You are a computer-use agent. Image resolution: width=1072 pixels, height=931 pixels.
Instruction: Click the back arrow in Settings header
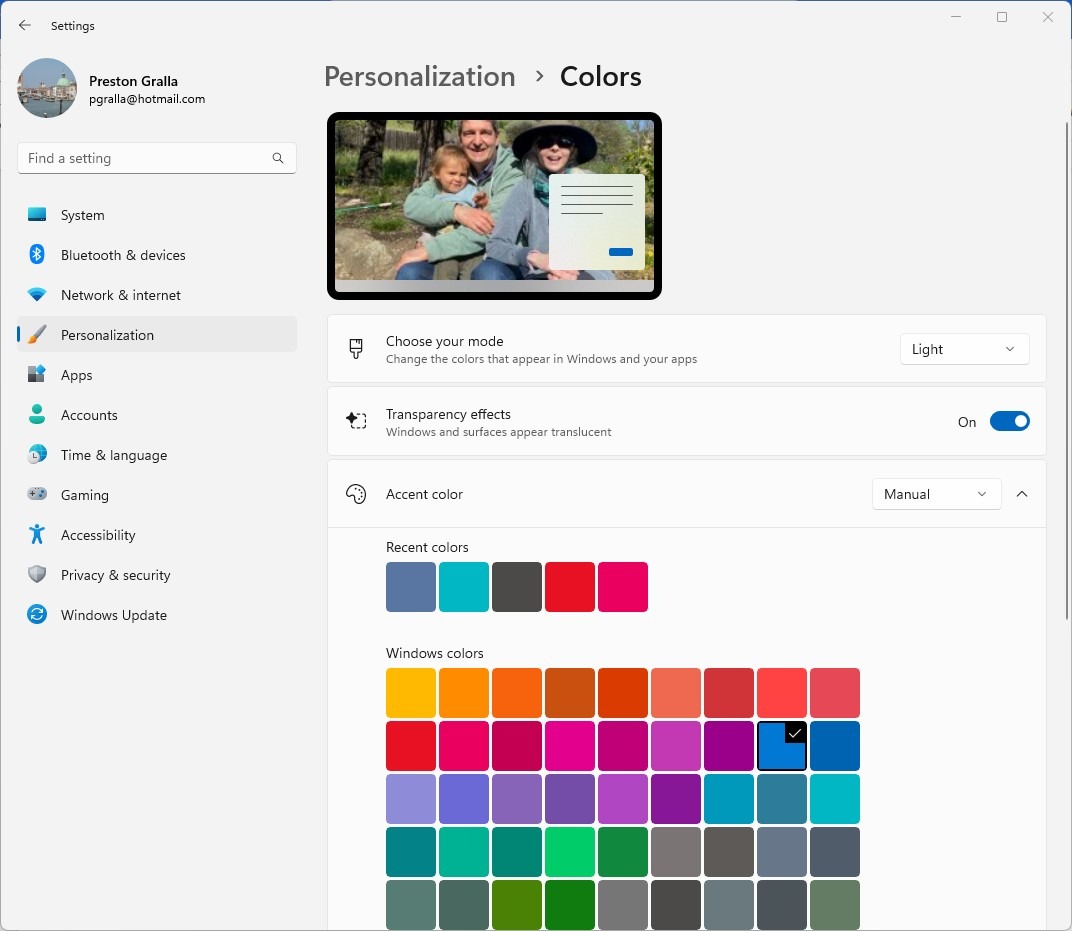[x=25, y=26]
